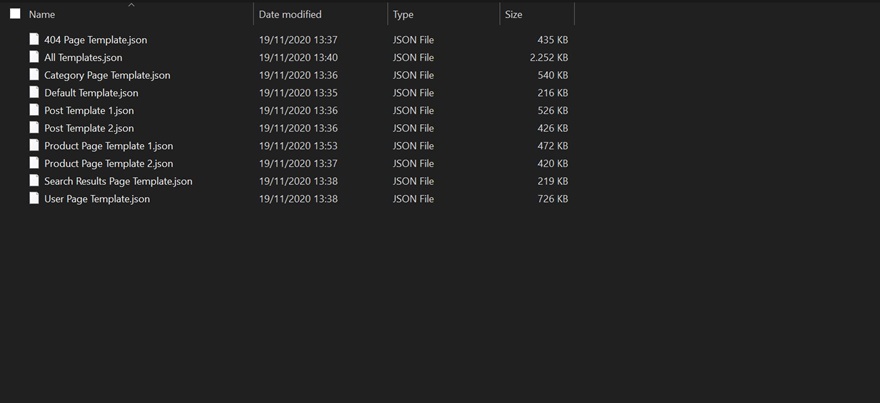The height and width of the screenshot is (403, 880).
Task: Click the 404 Page Template.json file icon
Action: tap(34, 39)
